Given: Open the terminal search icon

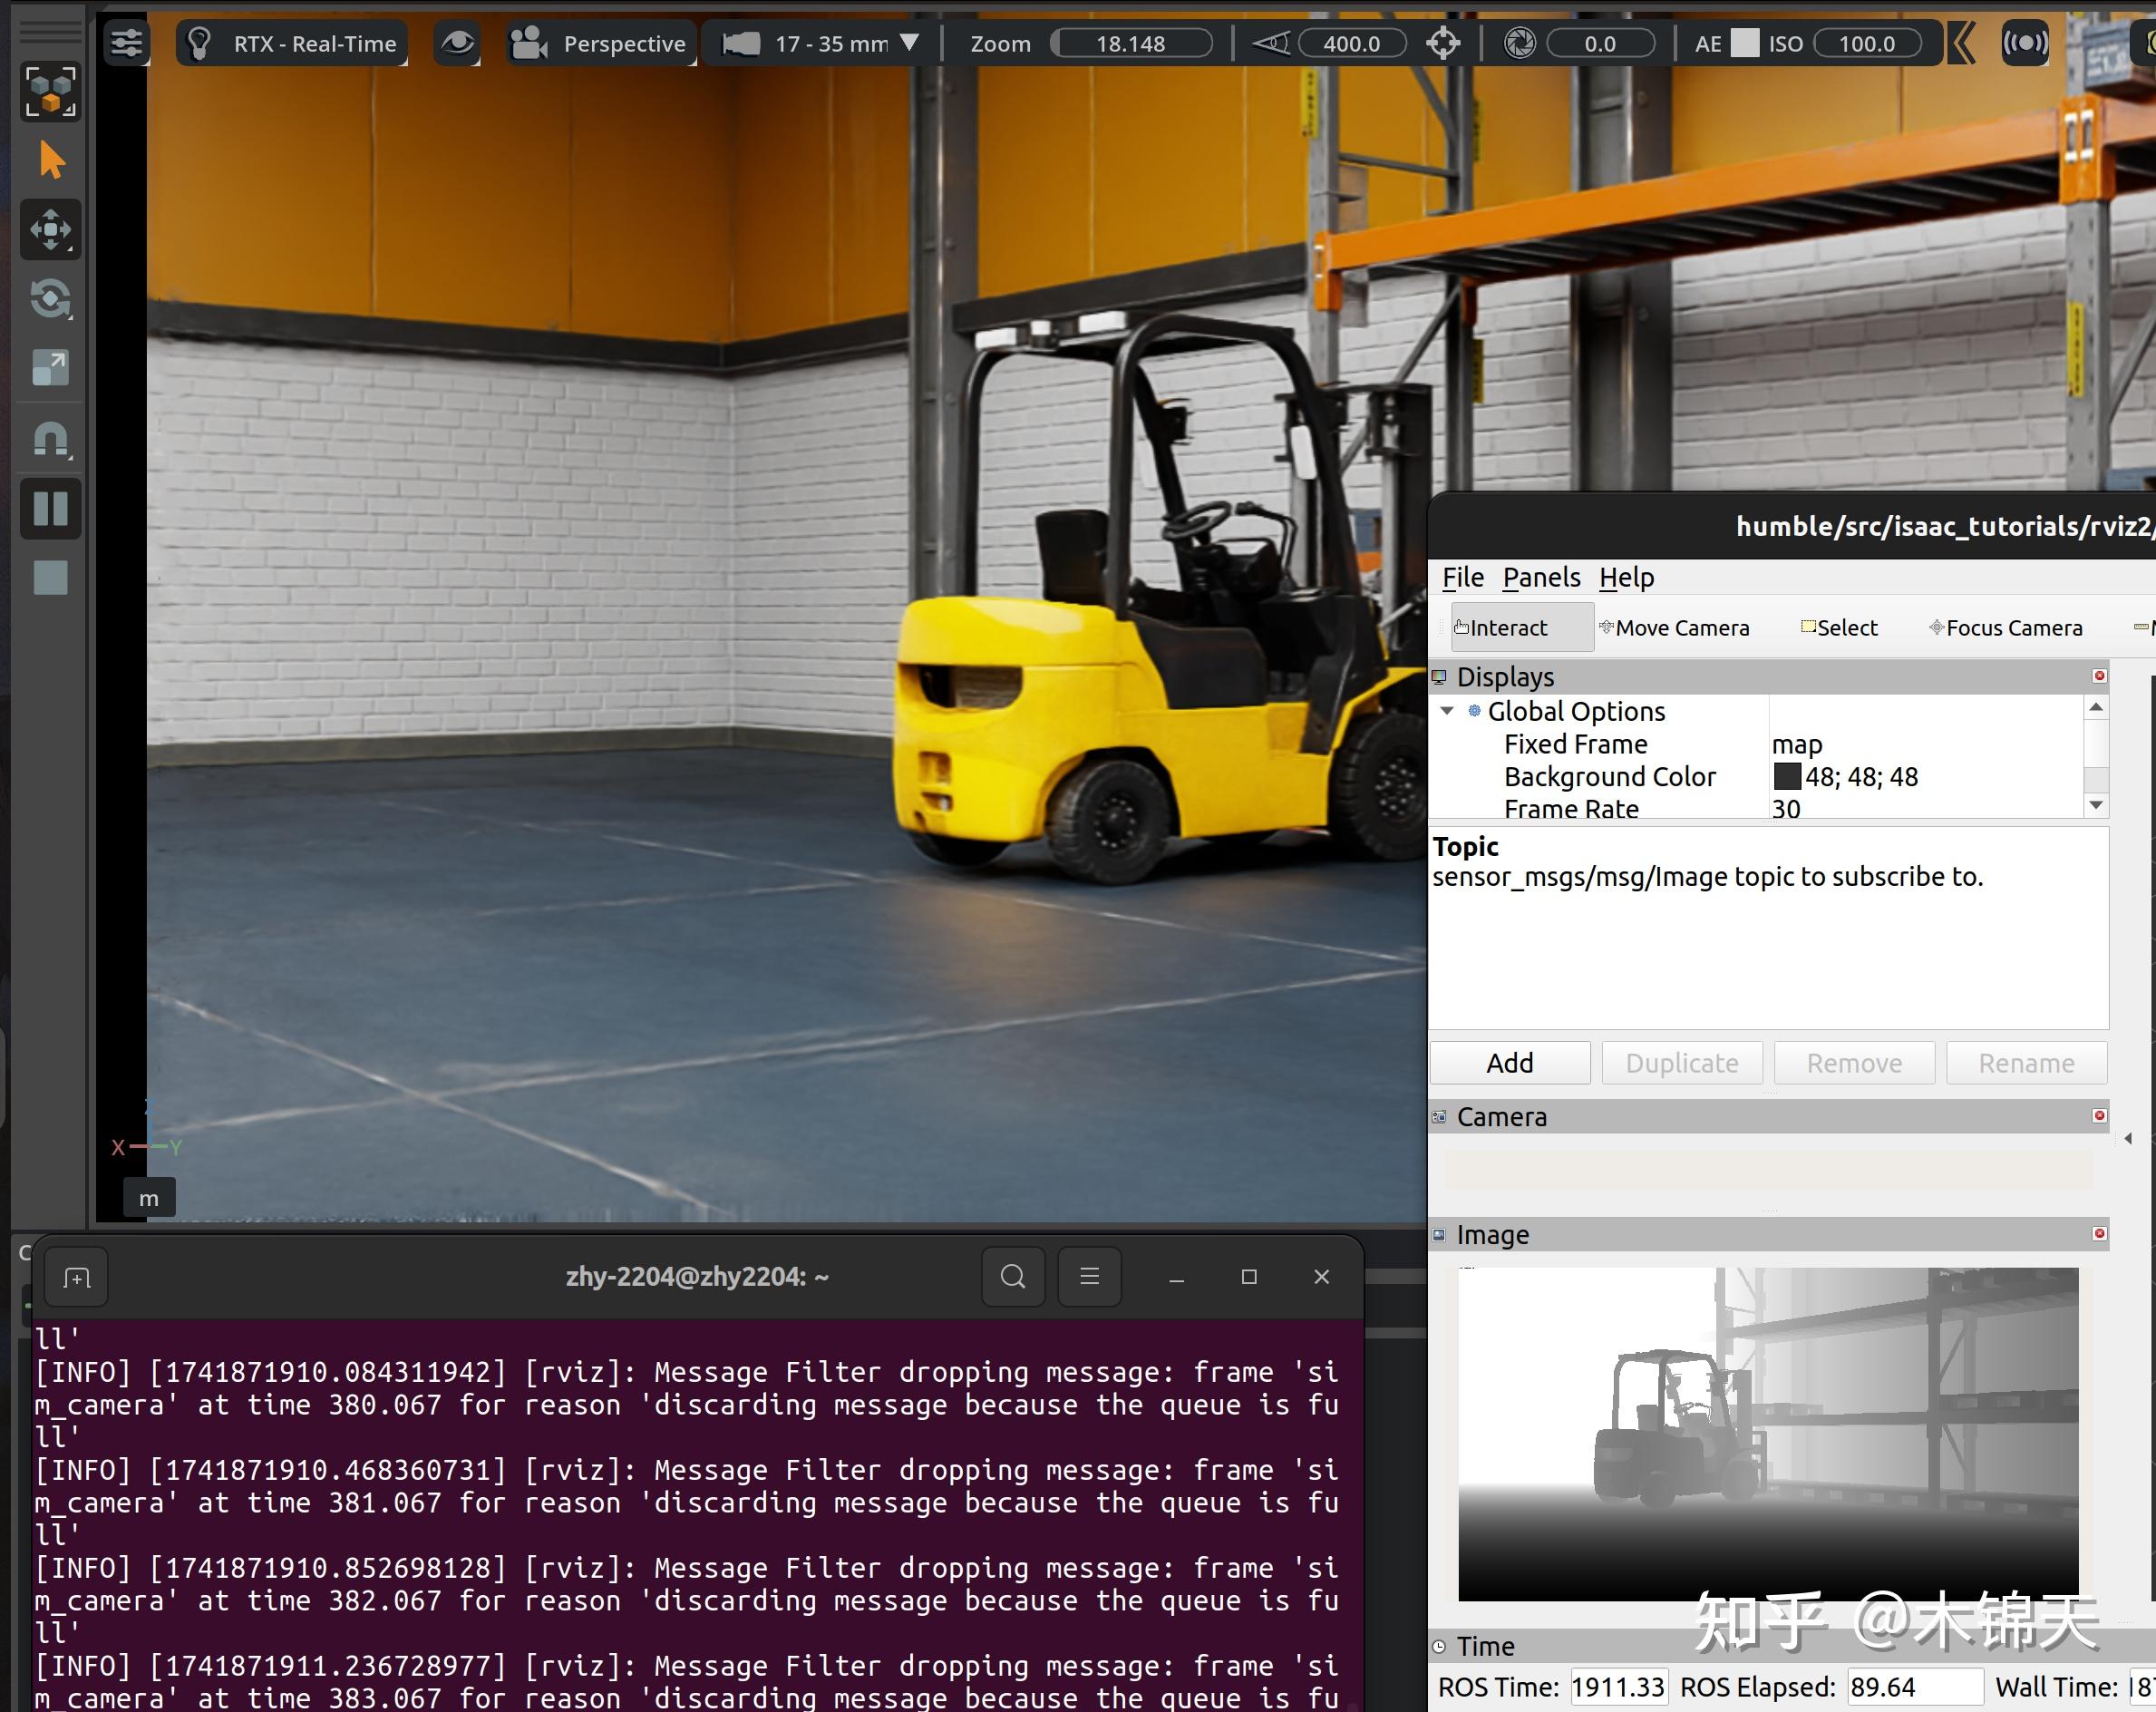Looking at the screenshot, I should (x=1012, y=1277).
